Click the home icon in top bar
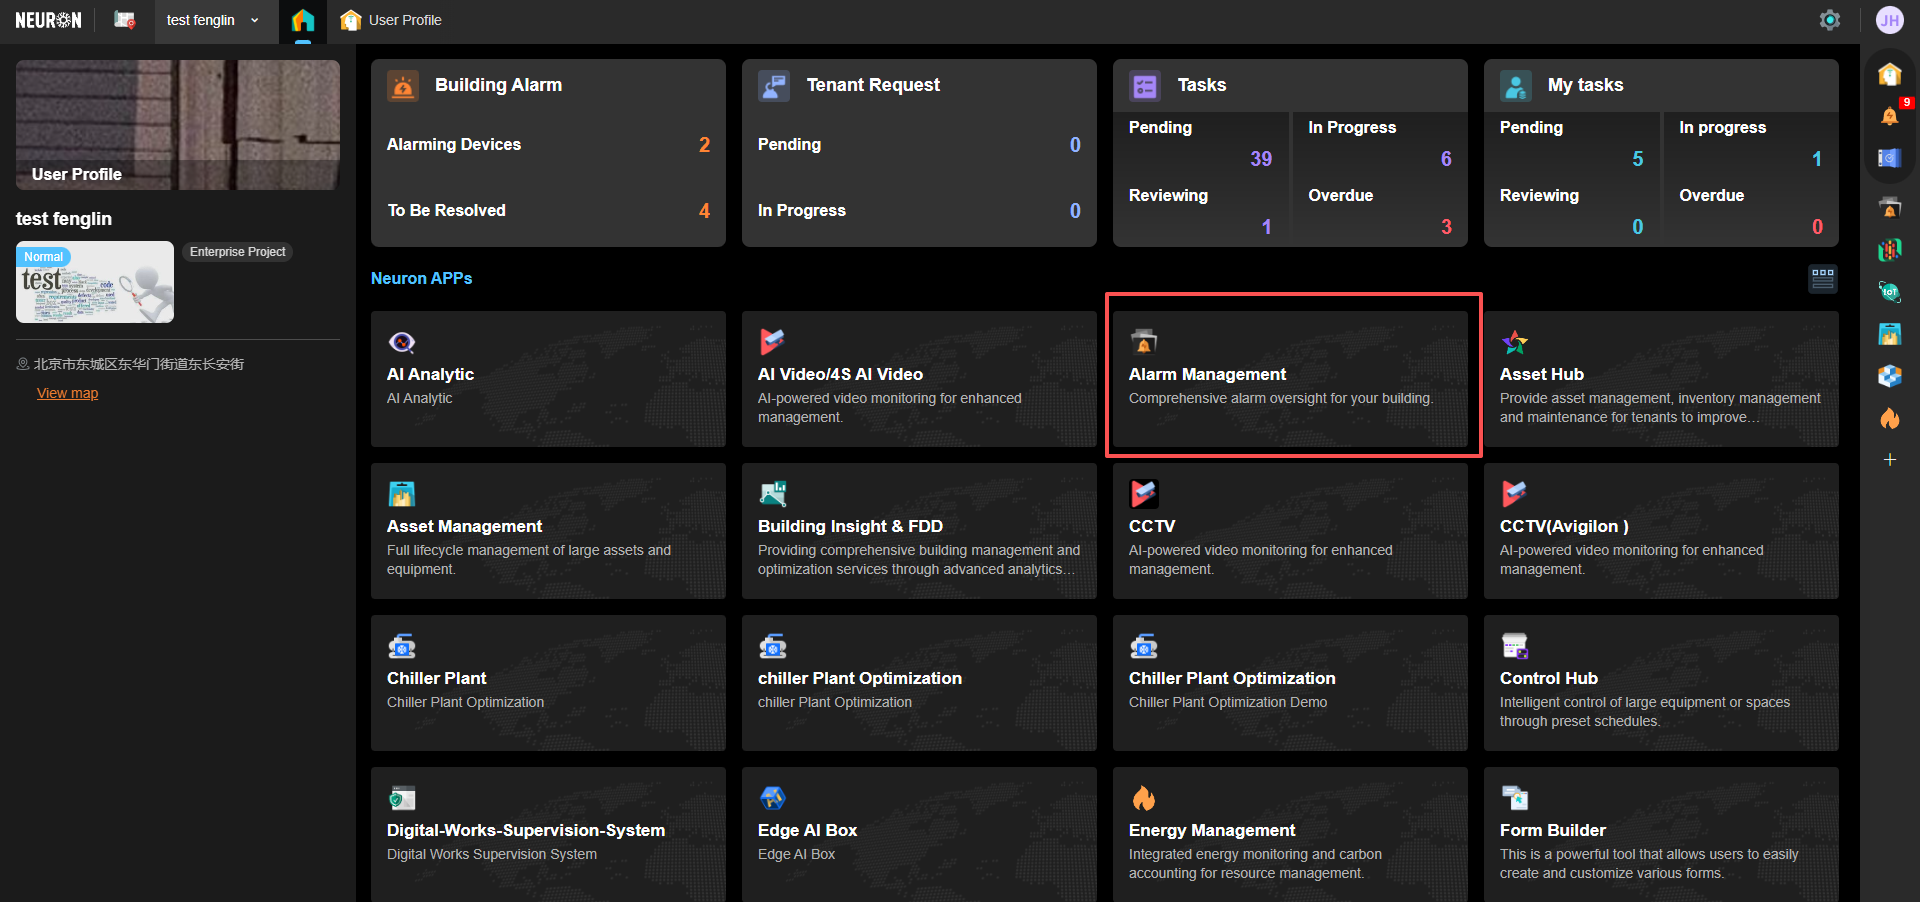This screenshot has height=902, width=1920. pyautogui.click(x=302, y=20)
